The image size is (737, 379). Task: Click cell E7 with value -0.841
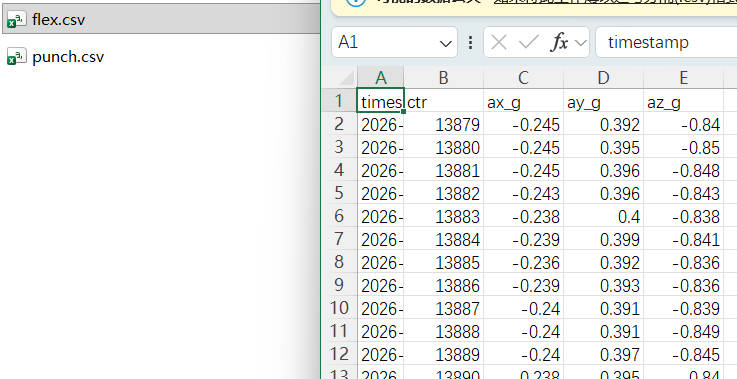point(683,239)
